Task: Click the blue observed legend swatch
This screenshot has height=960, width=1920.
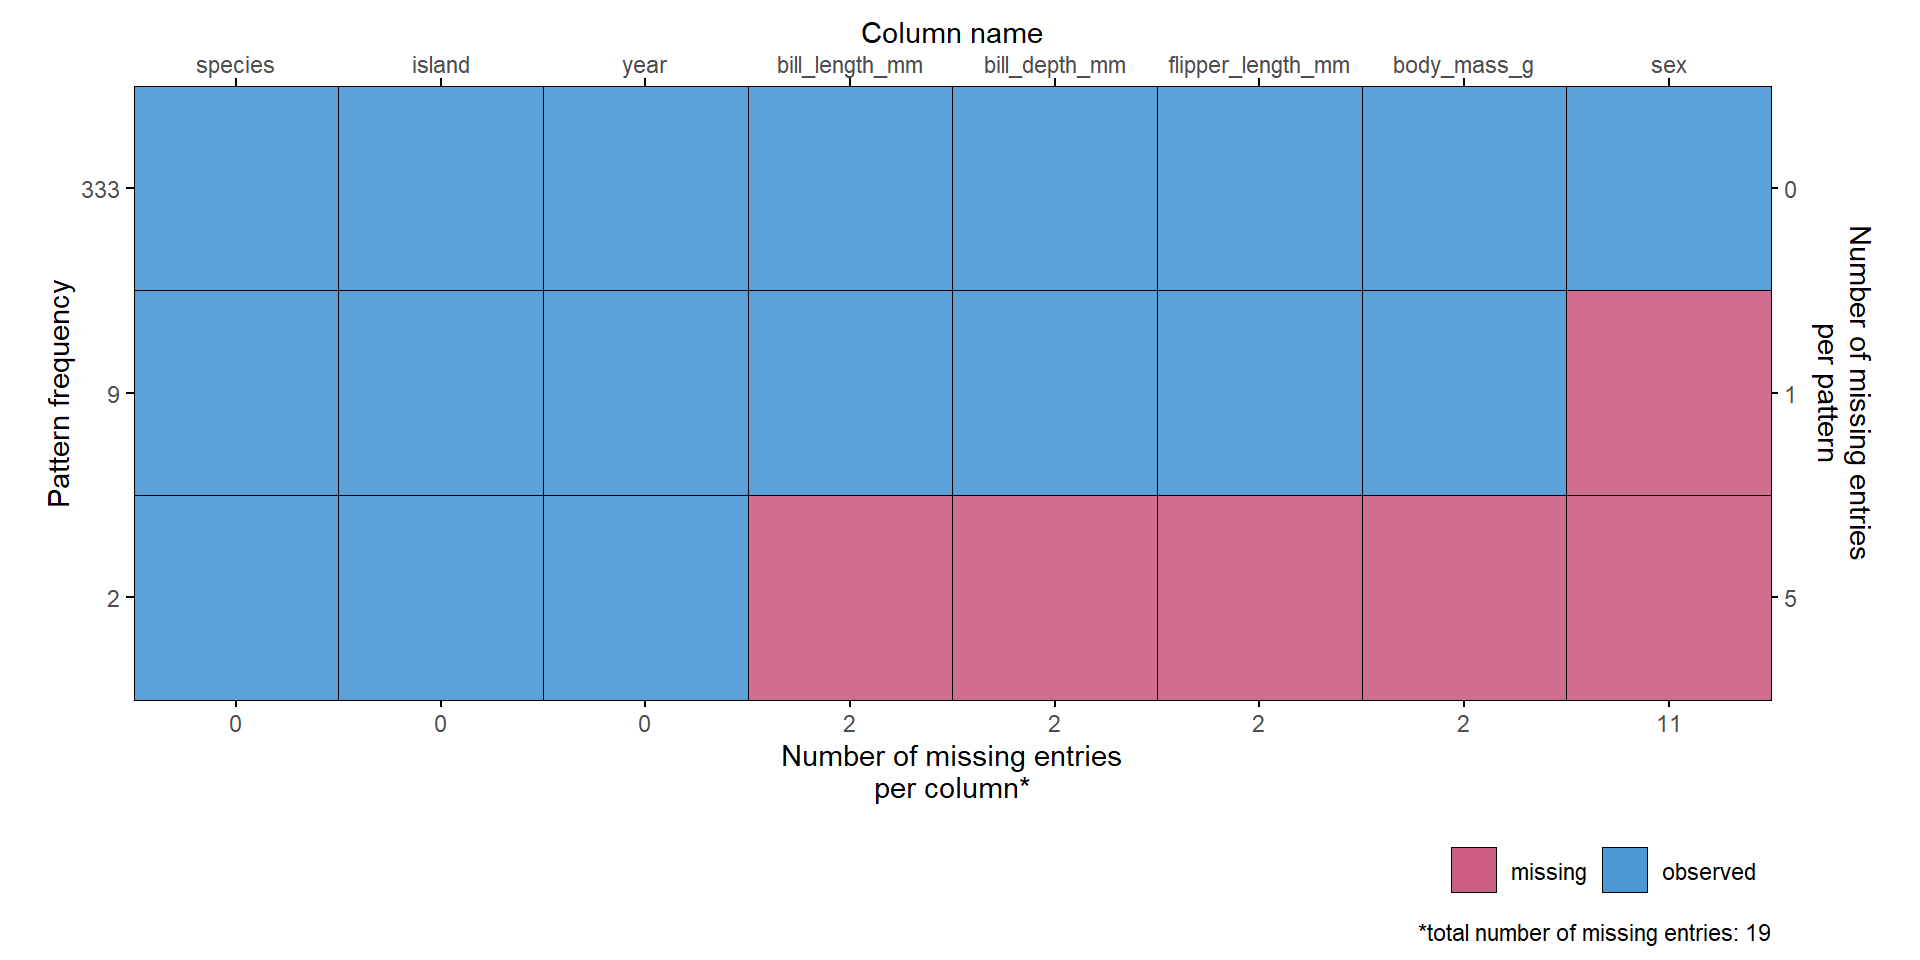Action: [1624, 870]
